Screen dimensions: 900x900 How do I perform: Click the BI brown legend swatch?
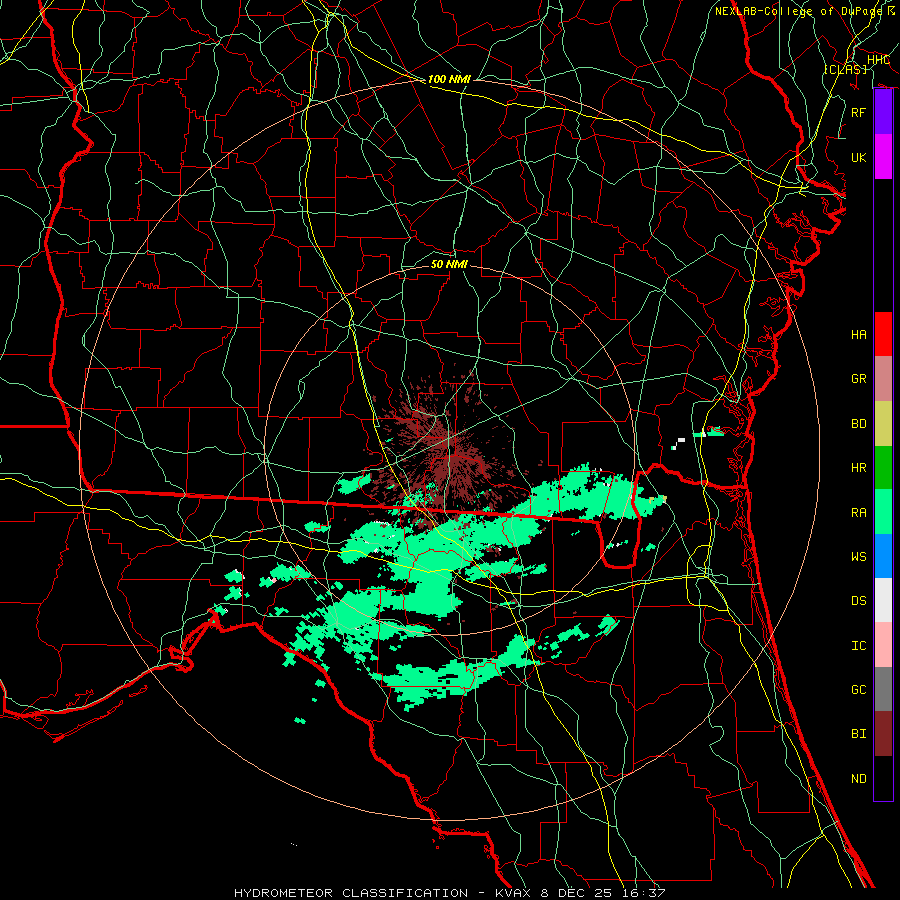[x=883, y=734]
